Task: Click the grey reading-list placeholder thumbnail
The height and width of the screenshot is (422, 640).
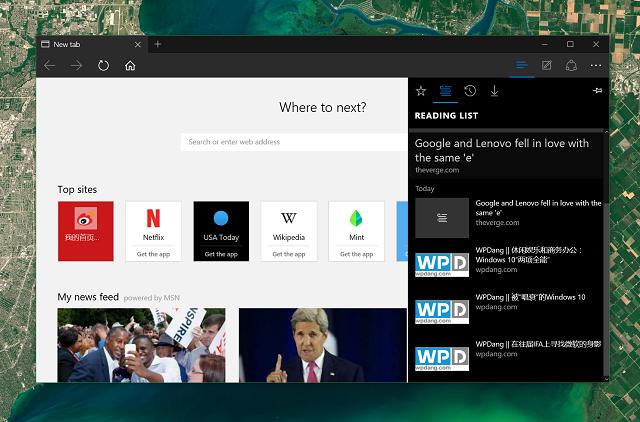Action: (x=442, y=218)
